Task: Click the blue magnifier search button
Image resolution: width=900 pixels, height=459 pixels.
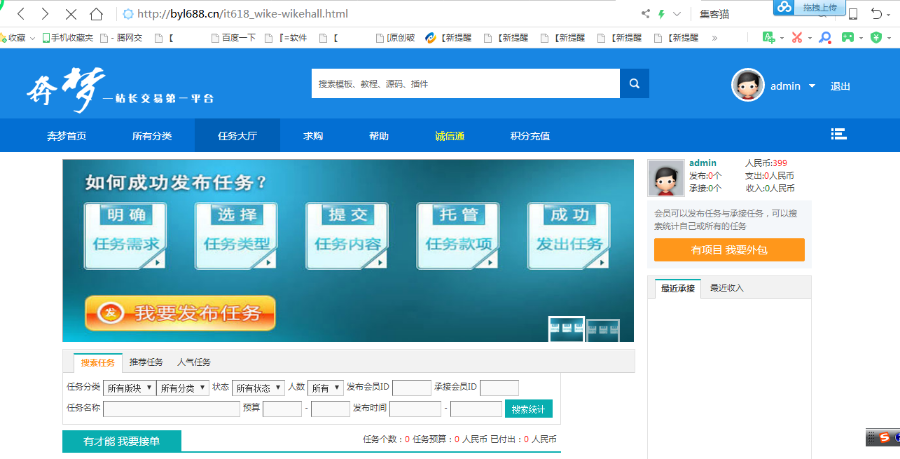Action: point(634,84)
